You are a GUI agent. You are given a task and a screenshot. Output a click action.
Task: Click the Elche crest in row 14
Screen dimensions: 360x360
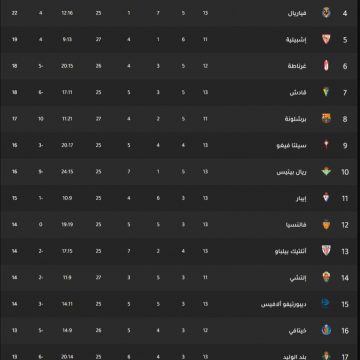[326, 277]
